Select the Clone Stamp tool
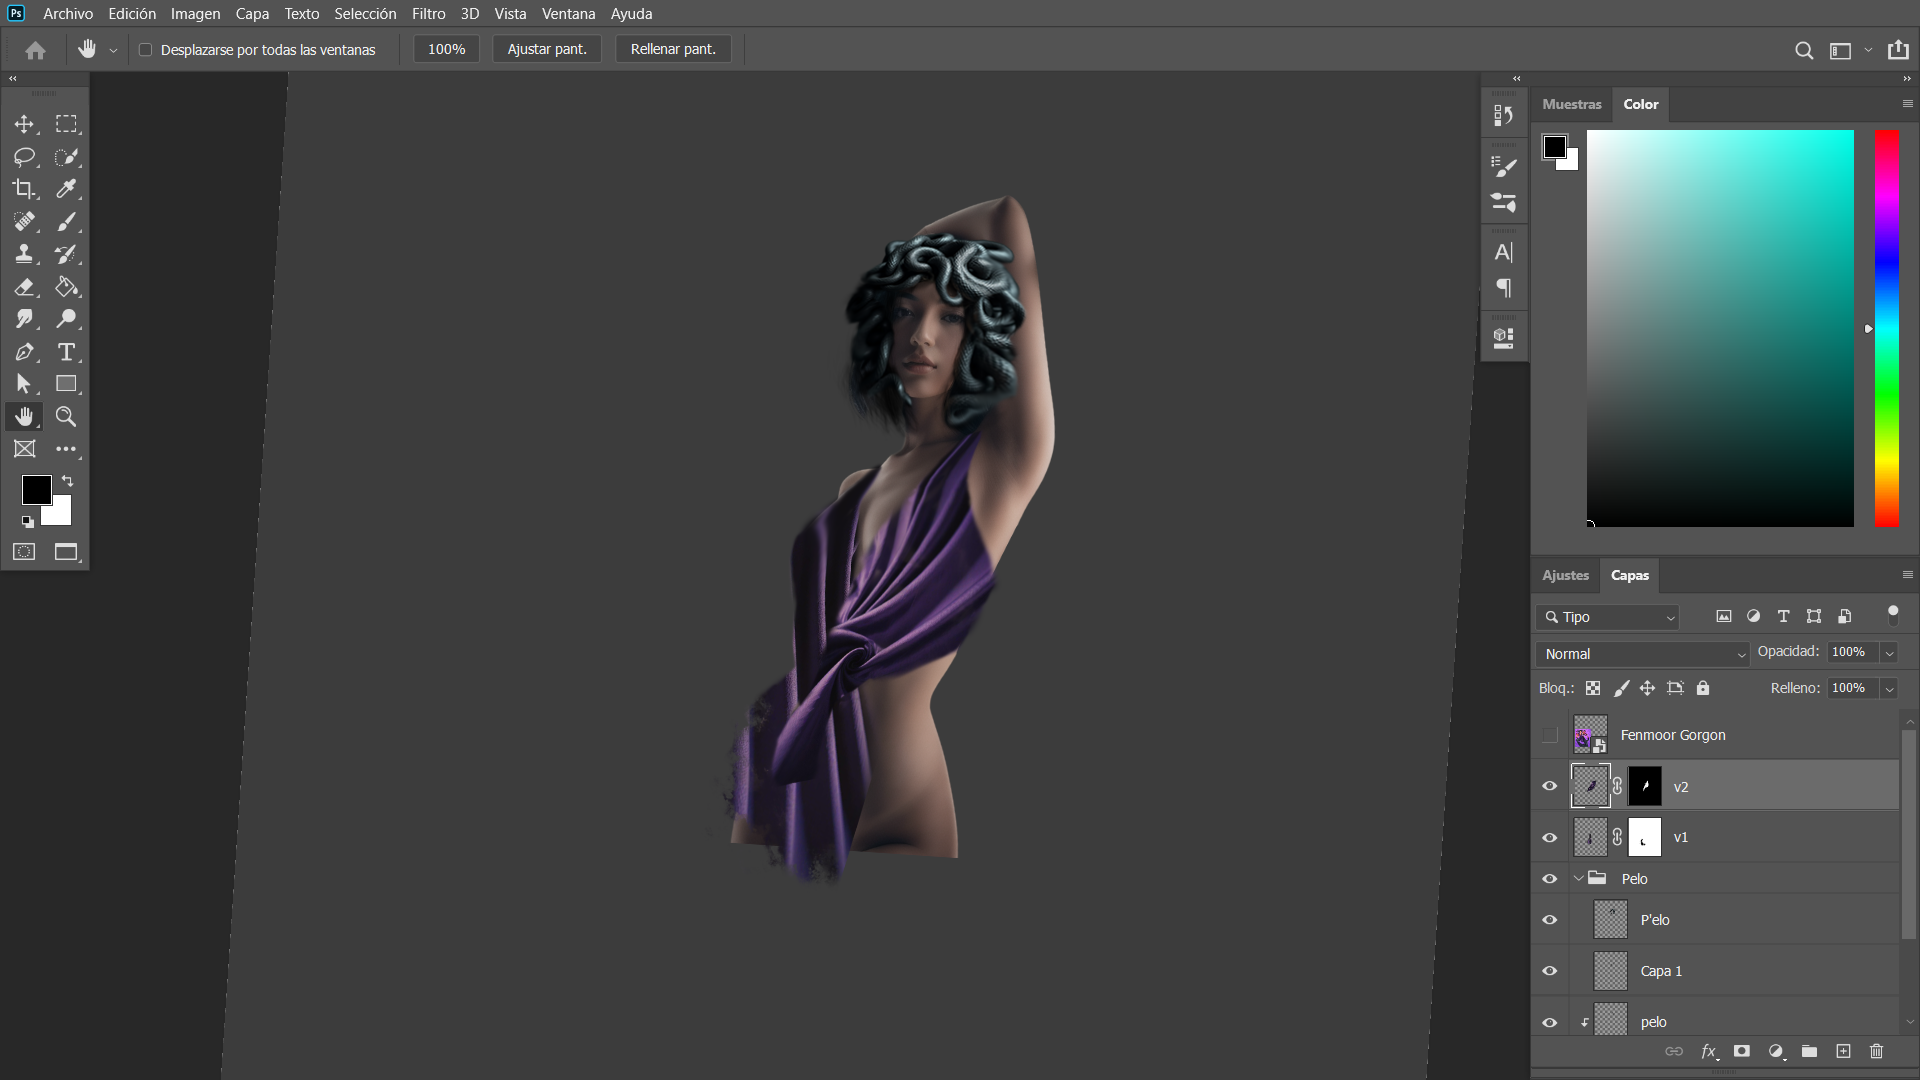This screenshot has height=1080, width=1920. (x=24, y=254)
